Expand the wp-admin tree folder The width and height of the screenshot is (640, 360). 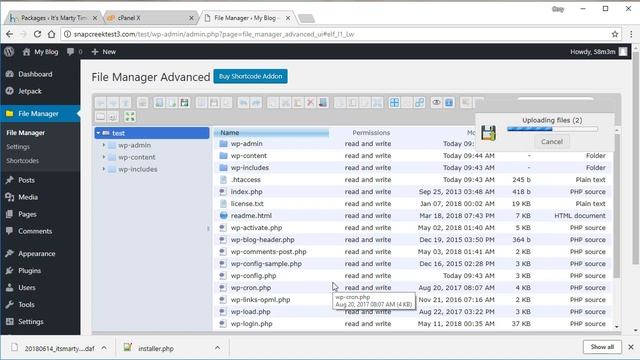tap(104, 145)
